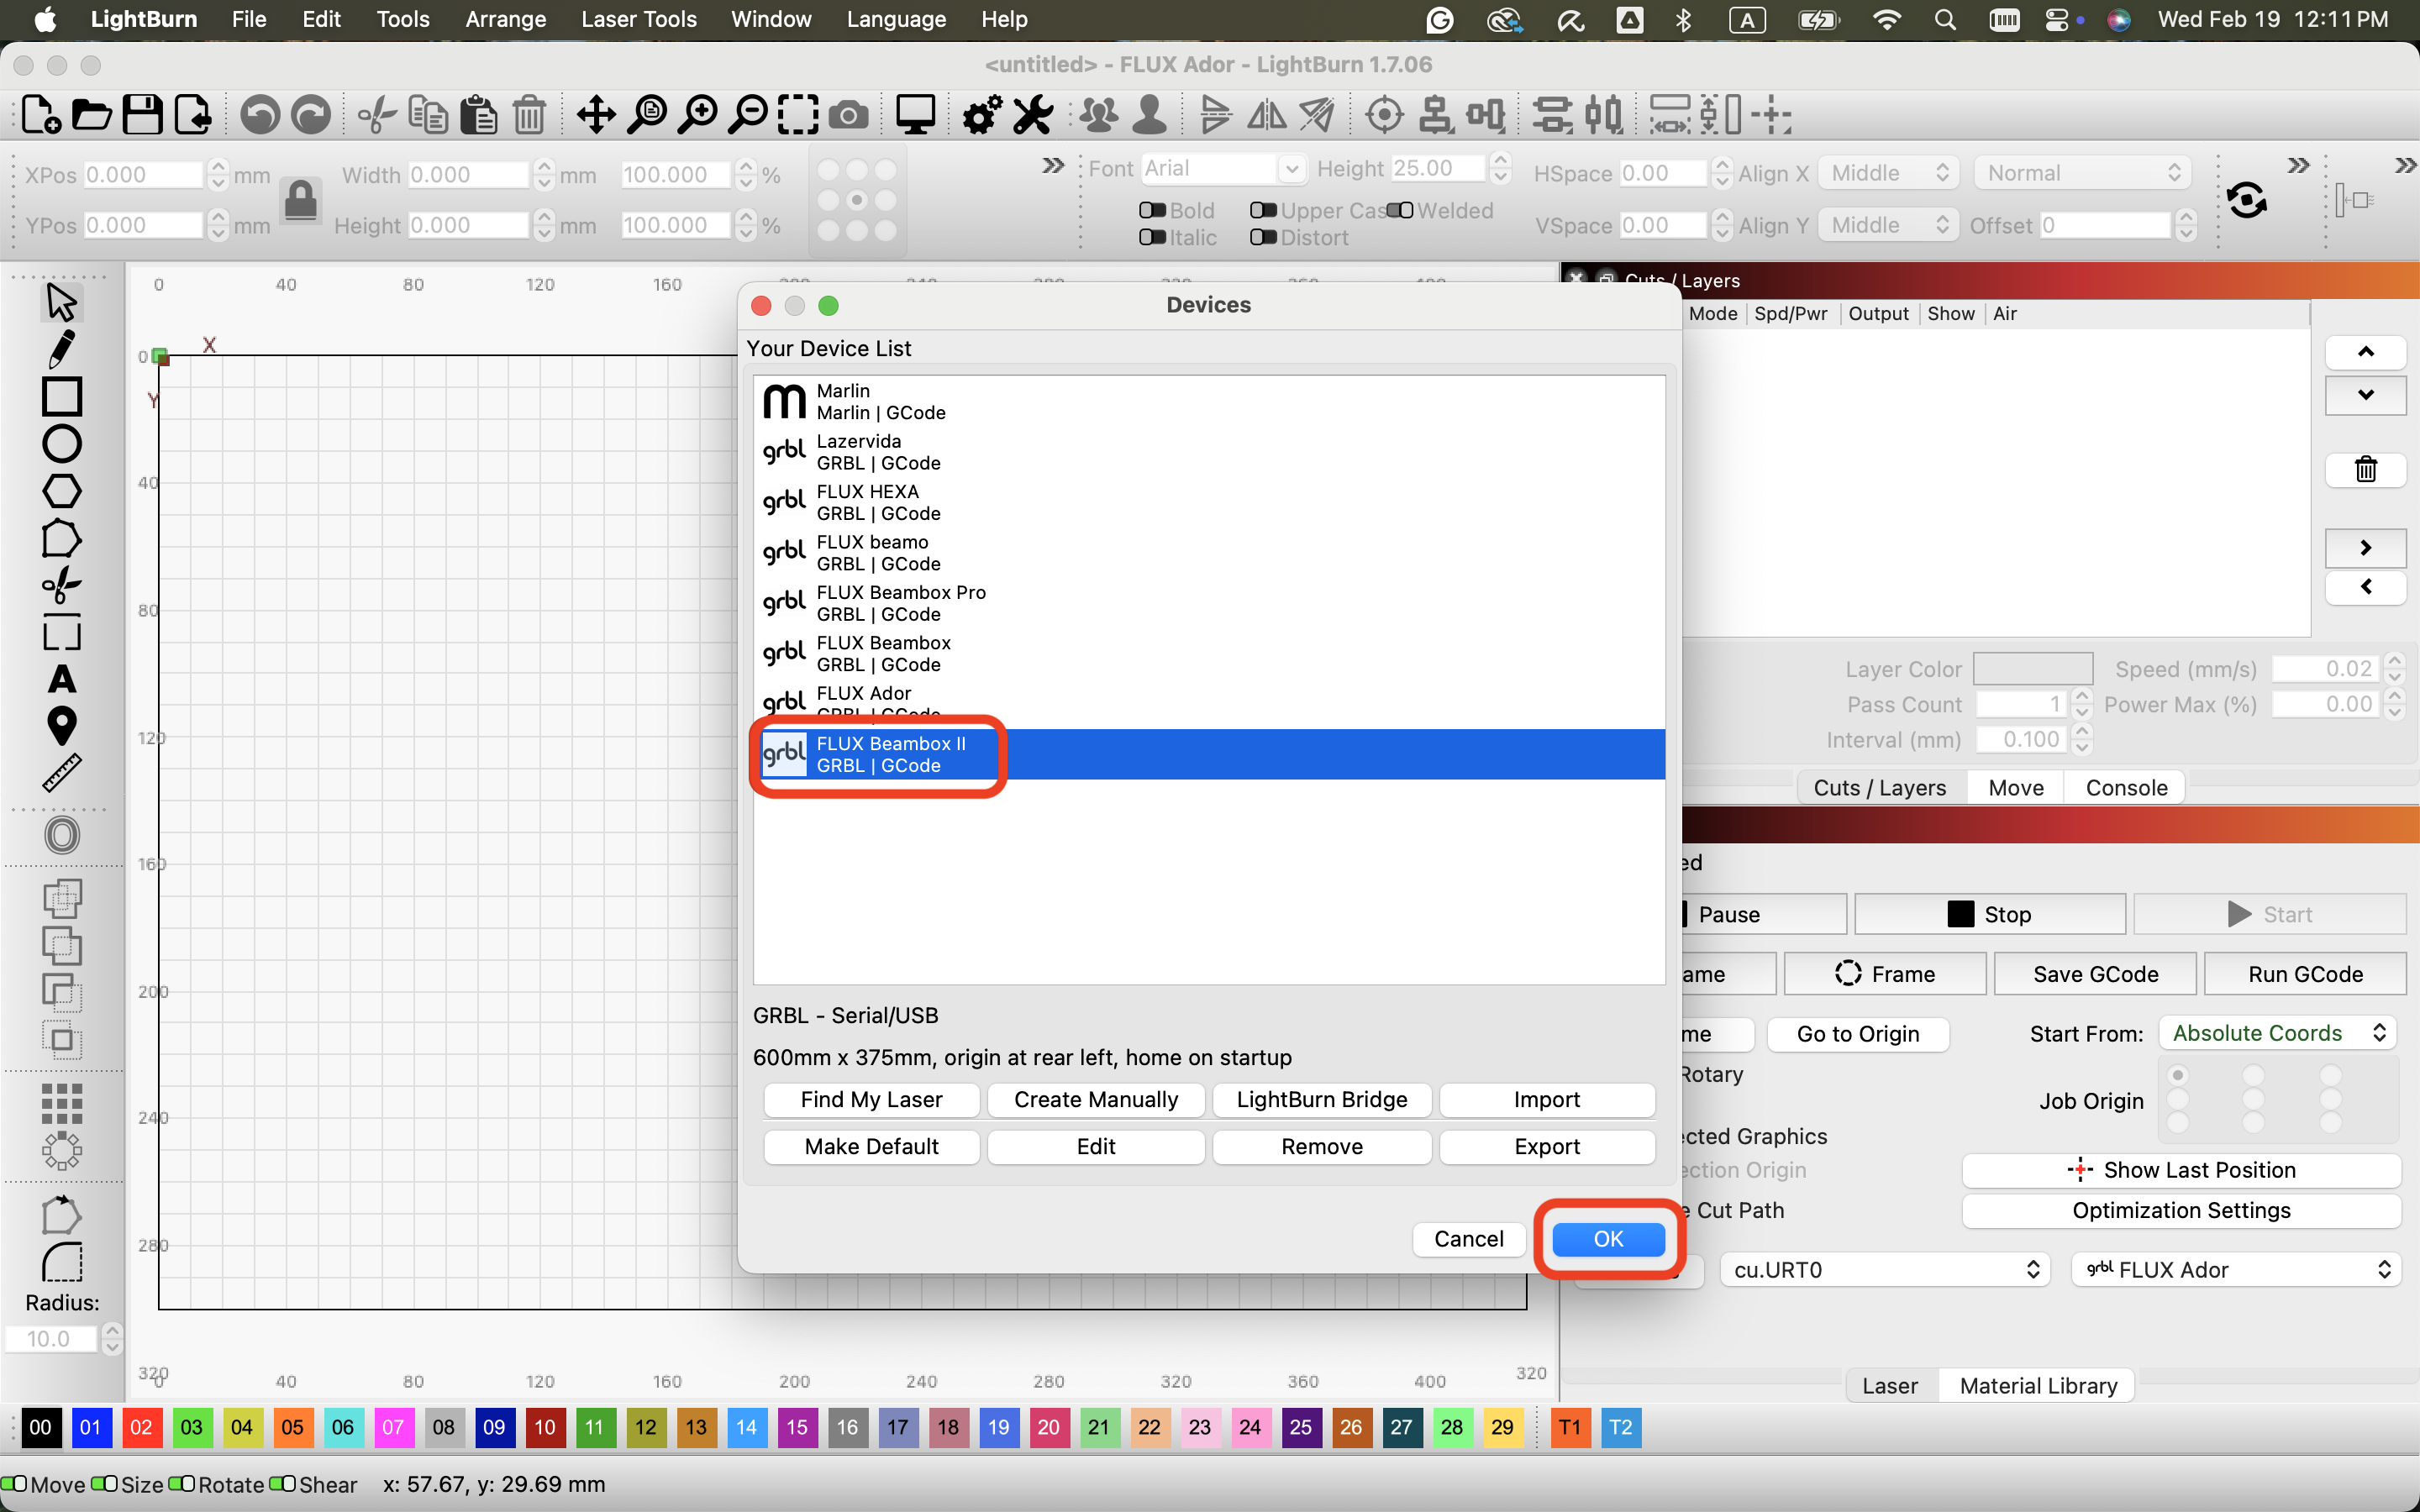The height and width of the screenshot is (1512, 2420).
Task: Click the Zoom In magnifier icon
Action: pyautogui.click(x=698, y=115)
